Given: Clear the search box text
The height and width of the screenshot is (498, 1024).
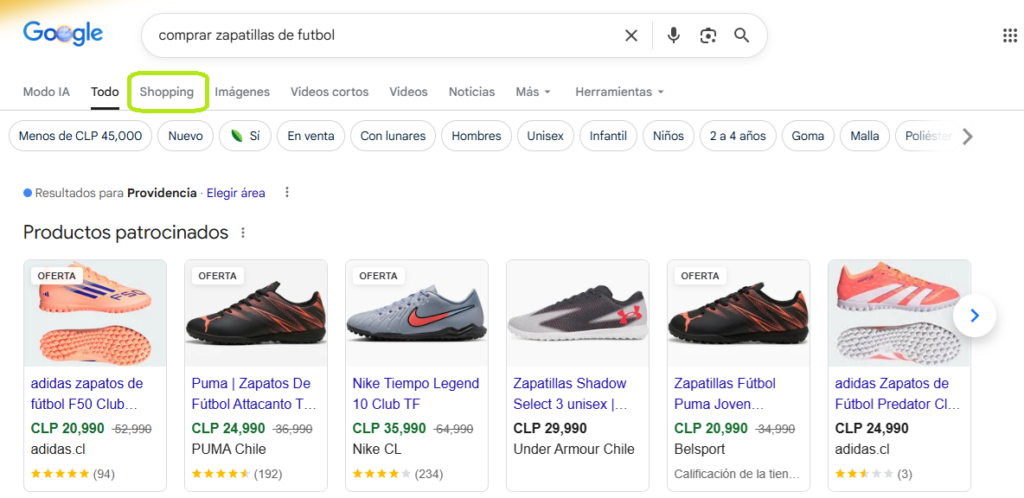Looking at the screenshot, I should (x=631, y=36).
